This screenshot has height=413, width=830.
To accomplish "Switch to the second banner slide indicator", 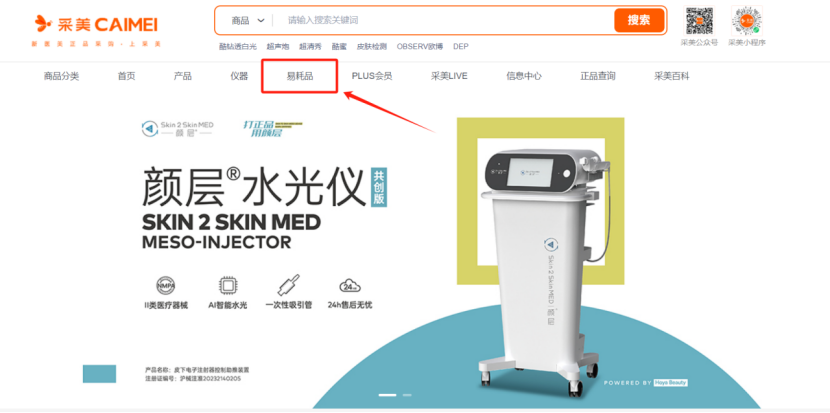I will click(x=407, y=395).
